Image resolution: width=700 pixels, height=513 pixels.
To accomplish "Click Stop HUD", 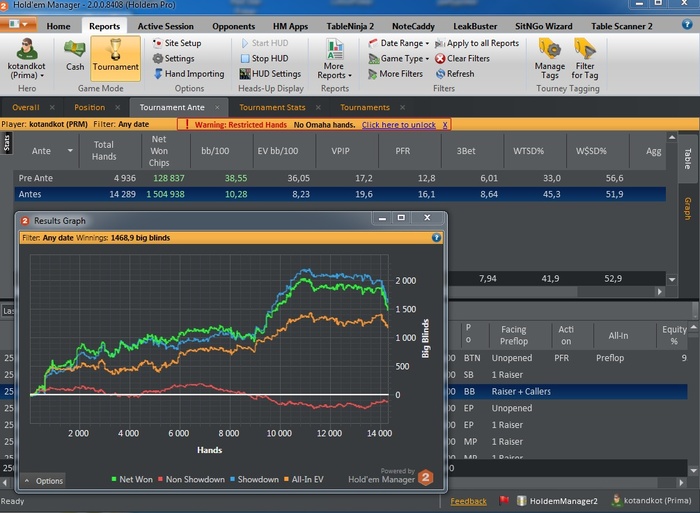I will click(265, 58).
